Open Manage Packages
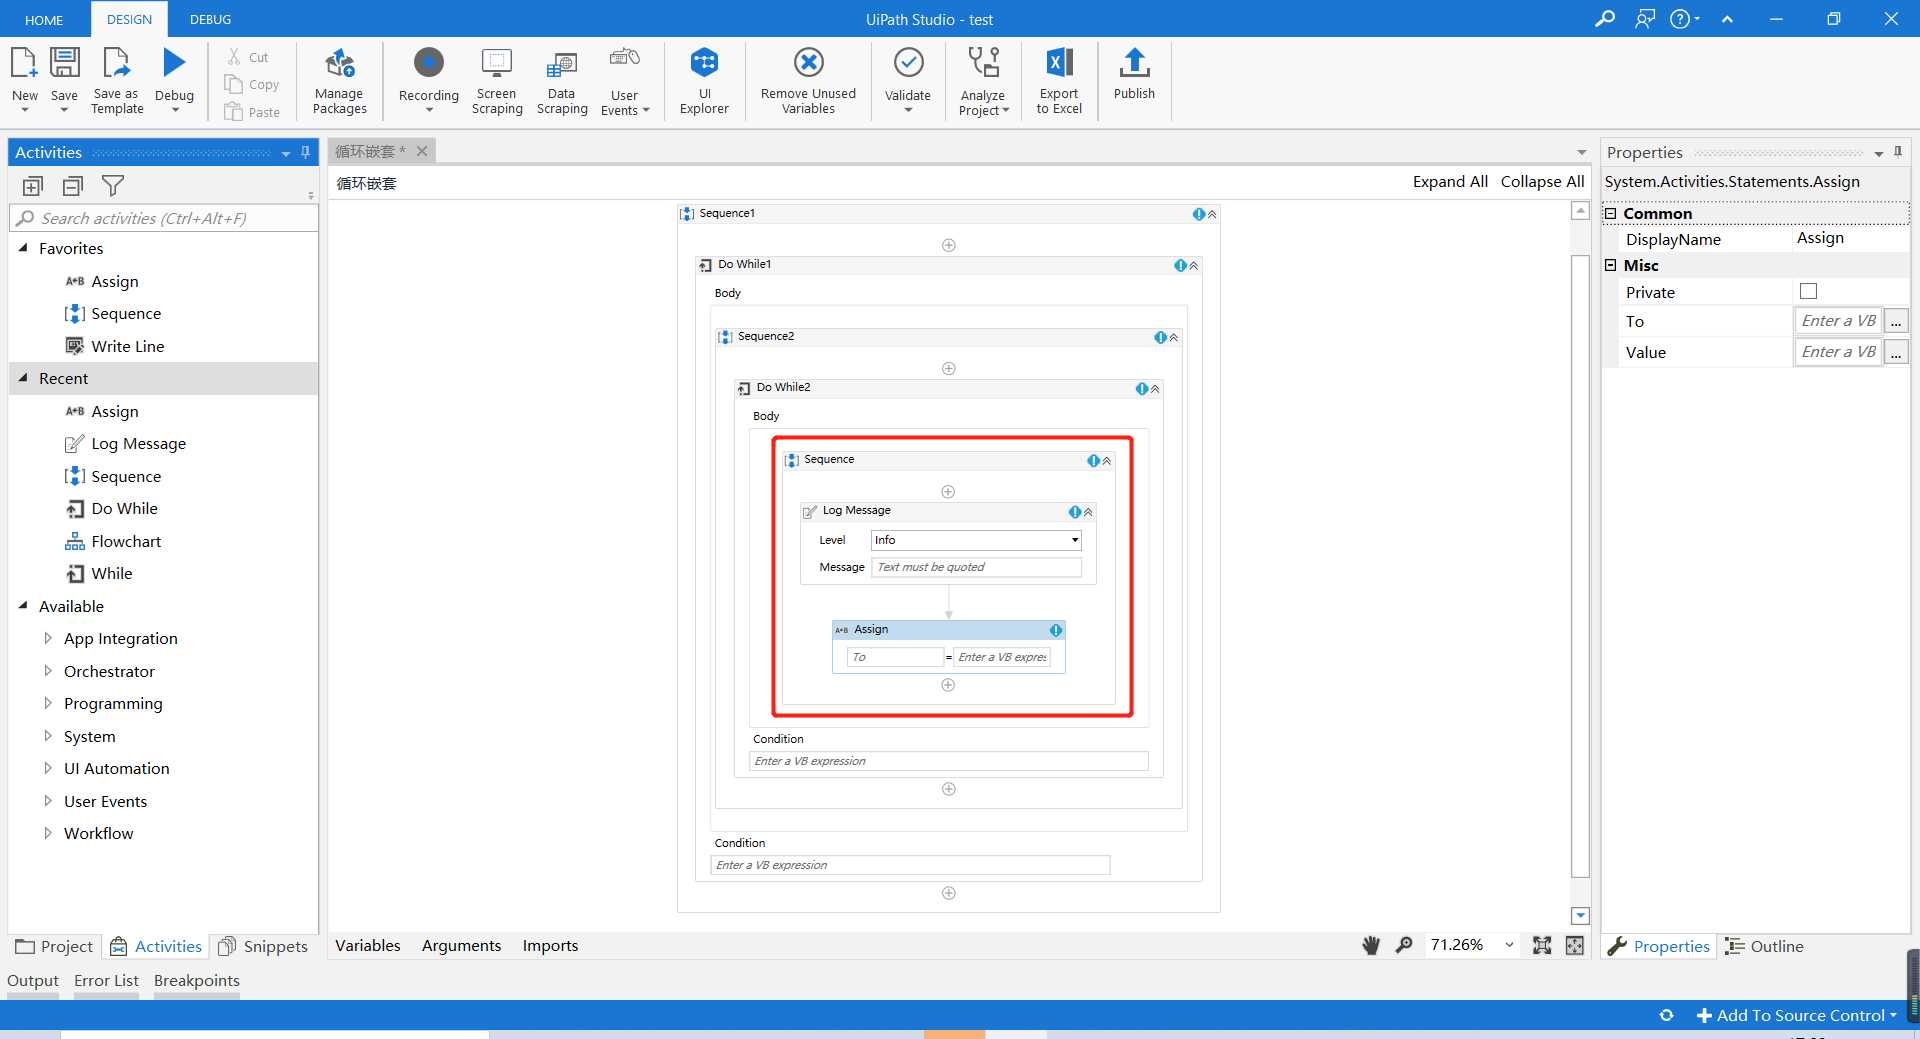The width and height of the screenshot is (1920, 1039). click(x=339, y=80)
